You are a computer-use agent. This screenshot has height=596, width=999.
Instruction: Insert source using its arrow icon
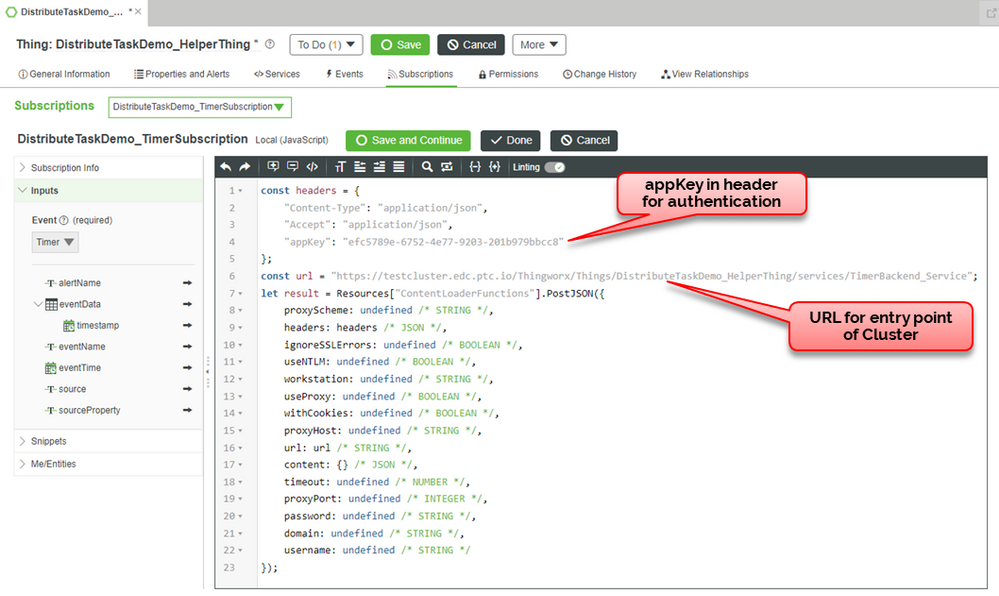pyautogui.click(x=187, y=389)
